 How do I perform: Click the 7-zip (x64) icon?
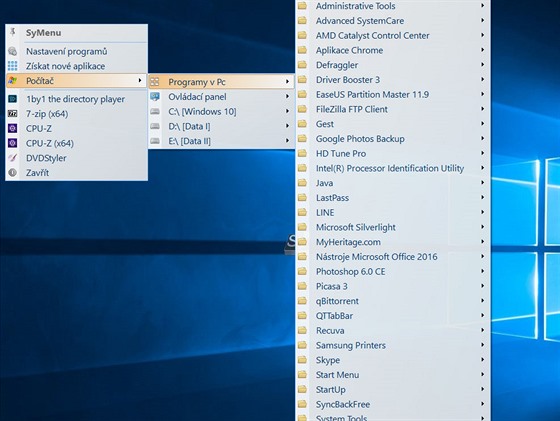[x=12, y=114]
